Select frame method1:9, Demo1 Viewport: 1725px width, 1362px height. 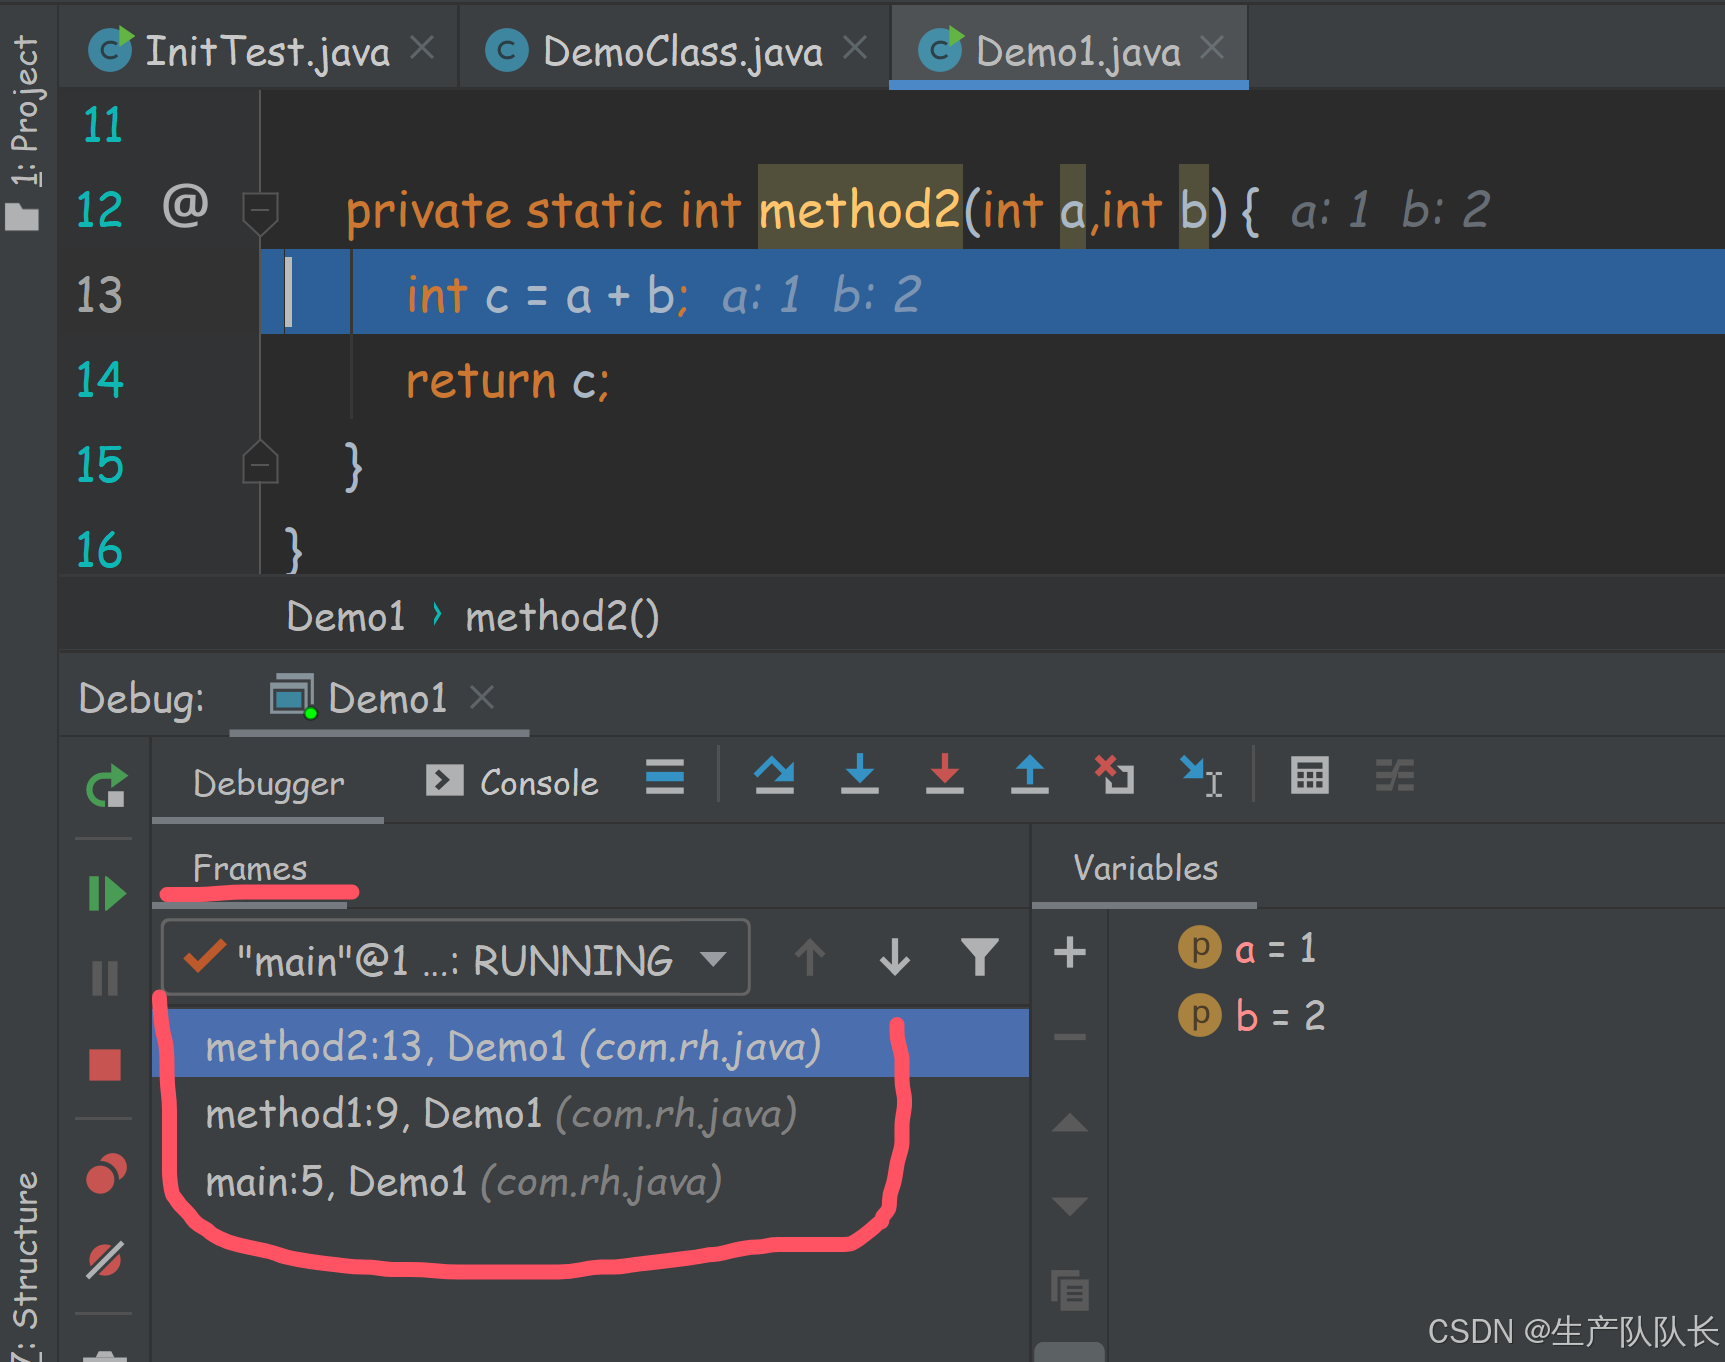590,1112
